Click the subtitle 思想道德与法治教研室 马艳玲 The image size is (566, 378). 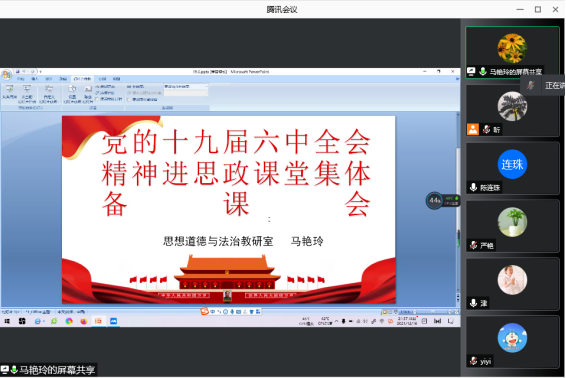[243, 241]
